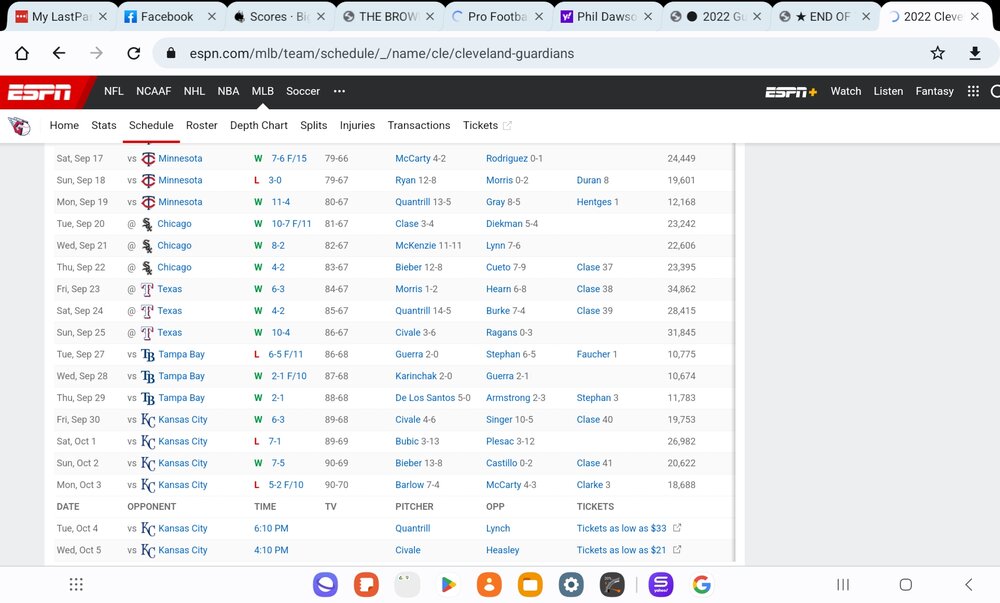
Task: Close the My LastPass browser tab
Action: click(x=103, y=17)
